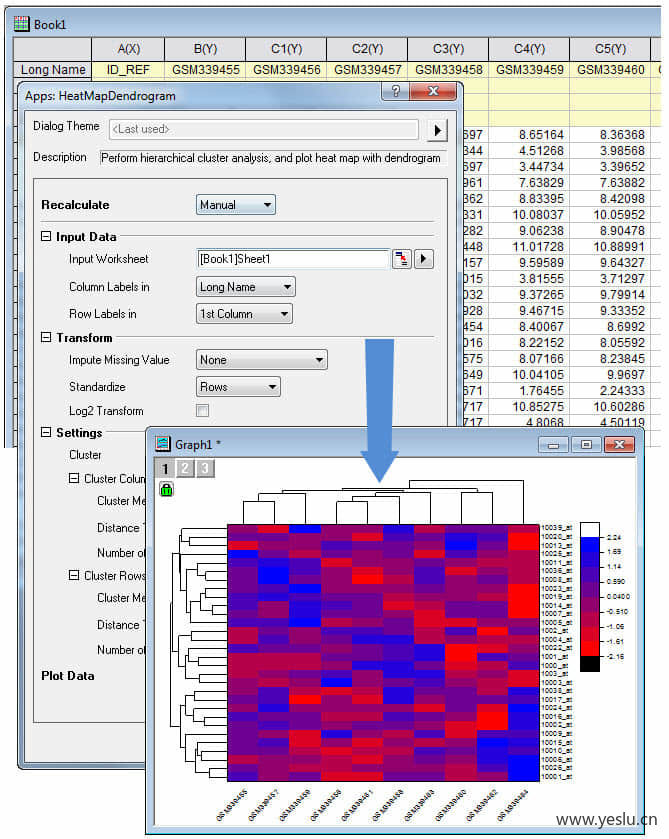
Task: Select column header A(X) in Book1
Action: coord(128,49)
